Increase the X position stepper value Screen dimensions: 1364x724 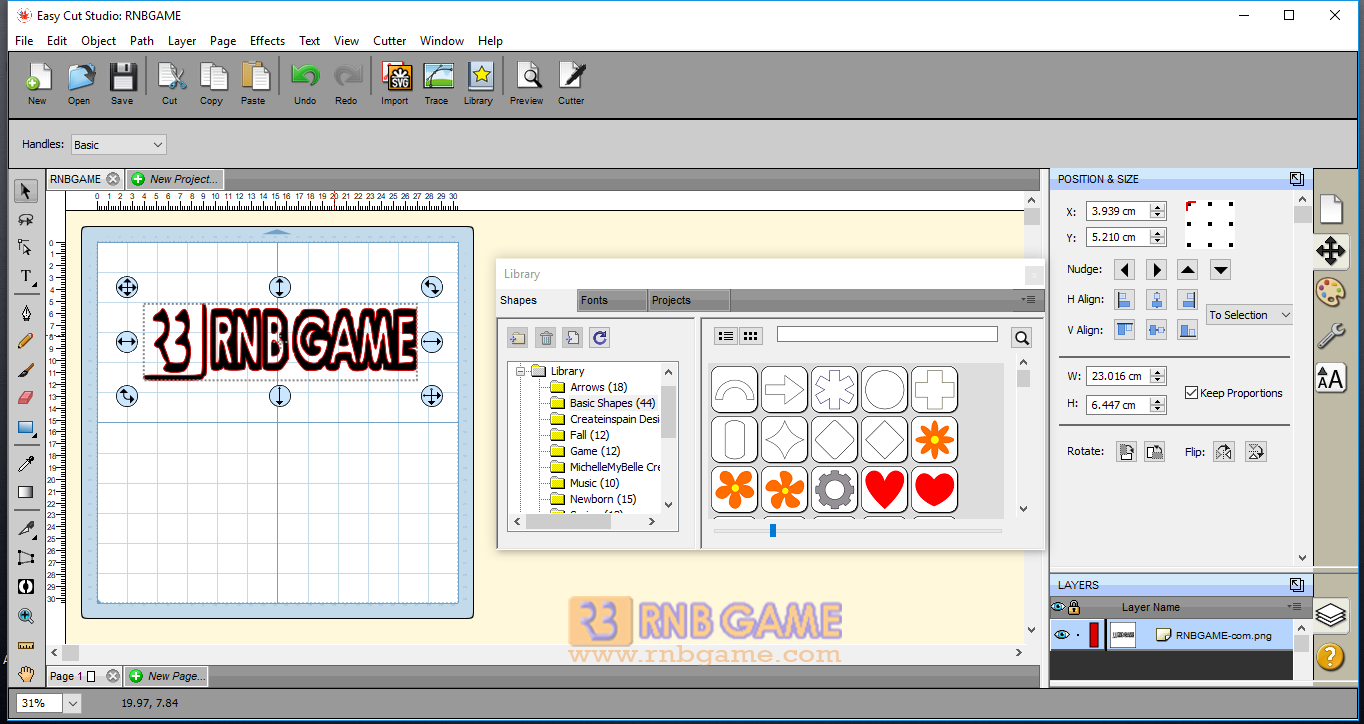click(1158, 207)
